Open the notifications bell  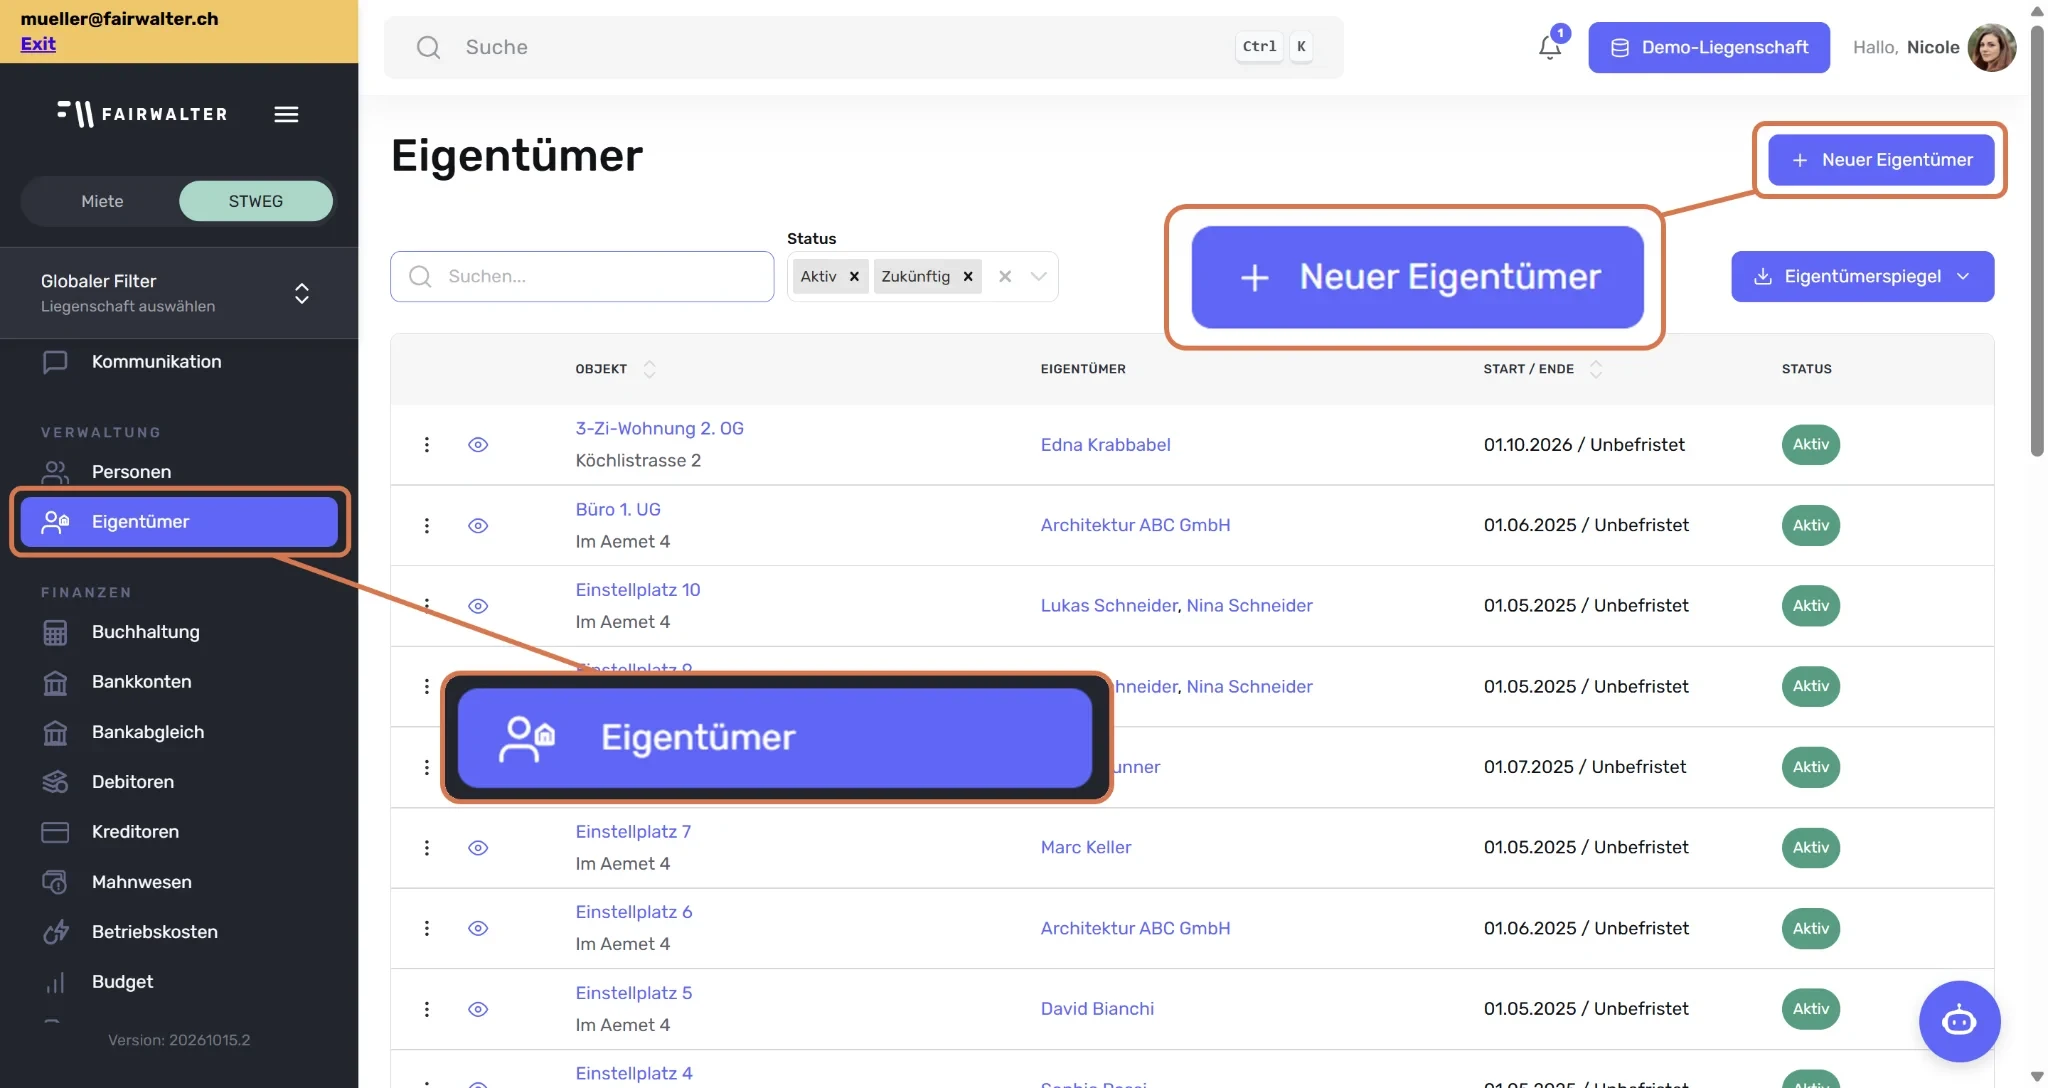point(1549,47)
